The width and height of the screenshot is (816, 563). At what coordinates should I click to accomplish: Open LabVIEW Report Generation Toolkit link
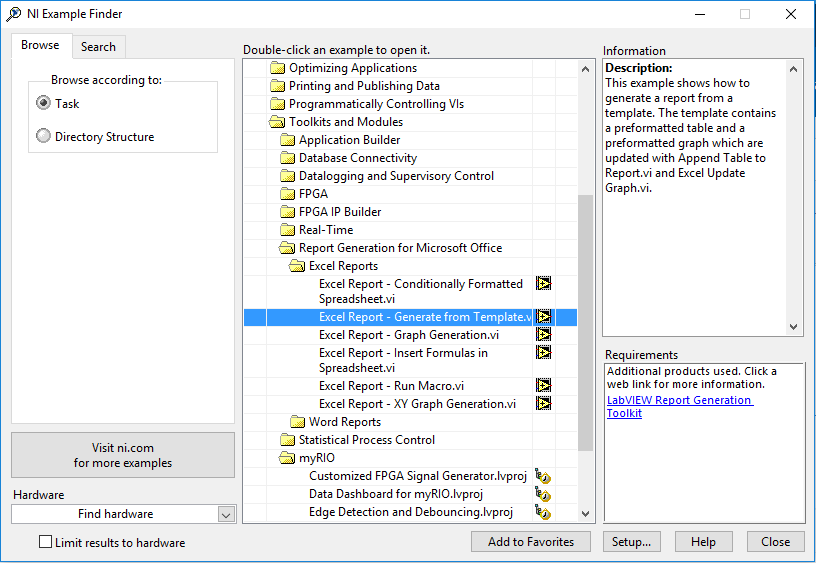pos(680,406)
